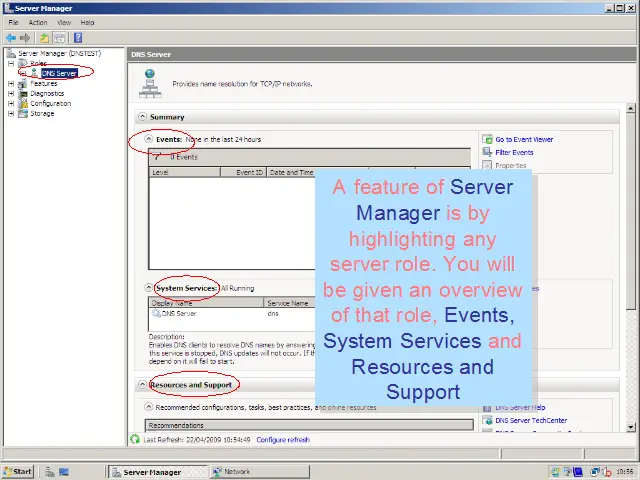Sort by the Service Name column header
640x480 pixels.
point(290,303)
